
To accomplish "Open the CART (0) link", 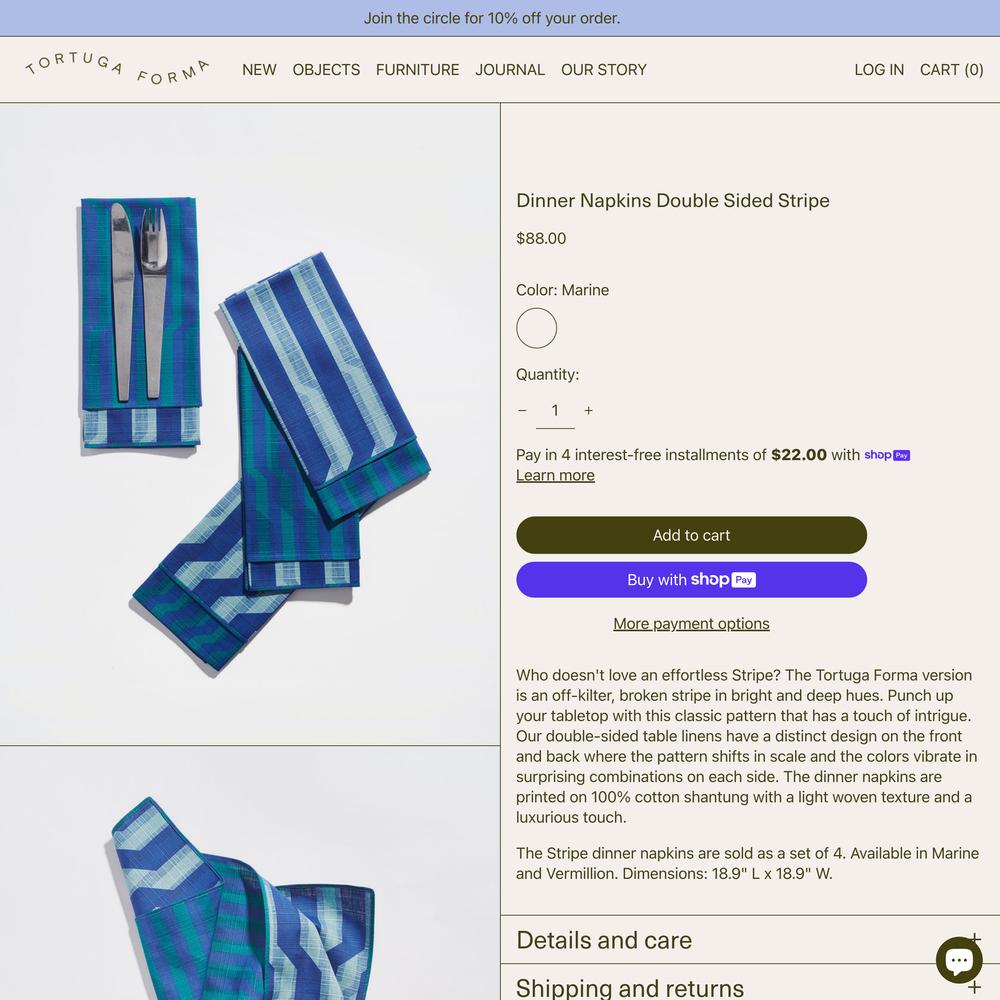I will coord(951,70).
